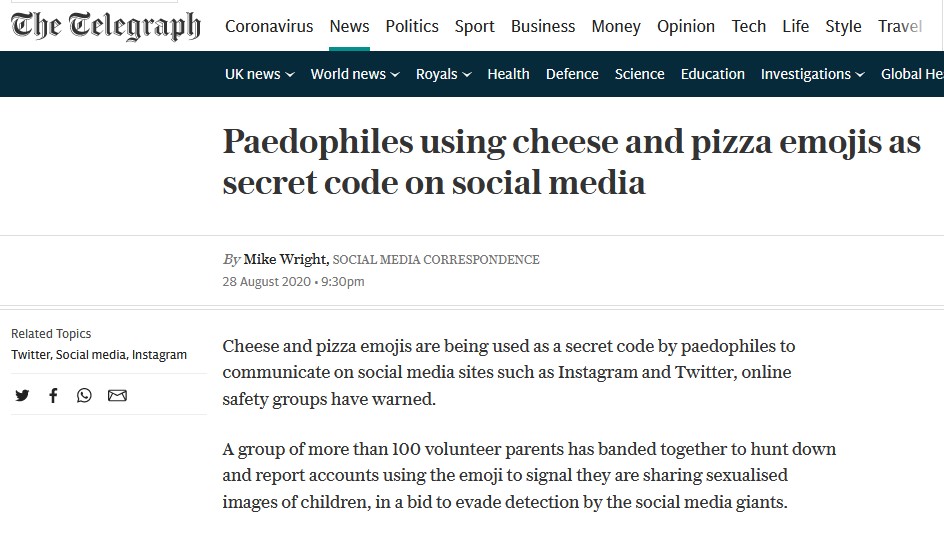This screenshot has height=536, width=944.
Task: Share article via WhatsApp icon
Action: 84,395
